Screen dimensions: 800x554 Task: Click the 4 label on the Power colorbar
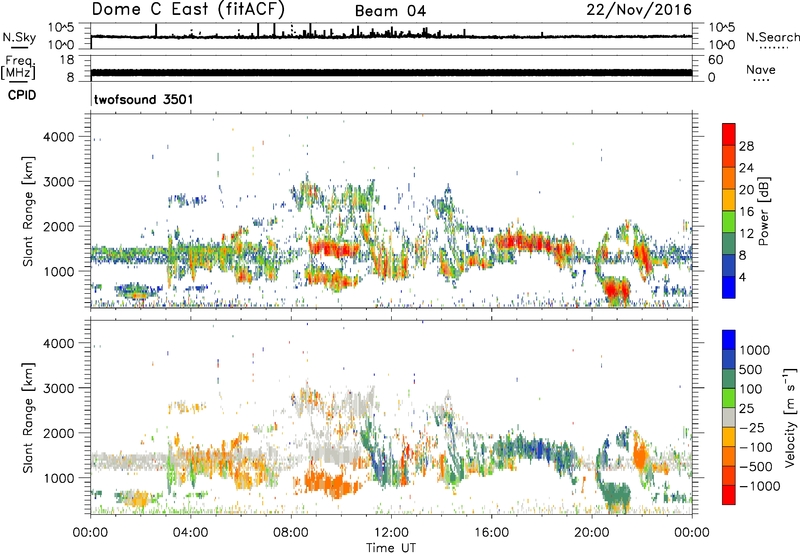click(x=742, y=277)
